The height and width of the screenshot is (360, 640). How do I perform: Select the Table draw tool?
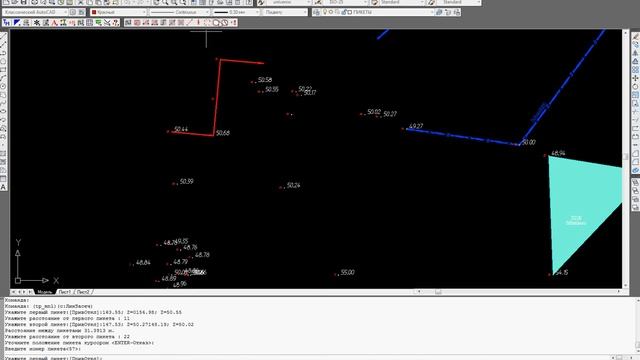(3, 178)
